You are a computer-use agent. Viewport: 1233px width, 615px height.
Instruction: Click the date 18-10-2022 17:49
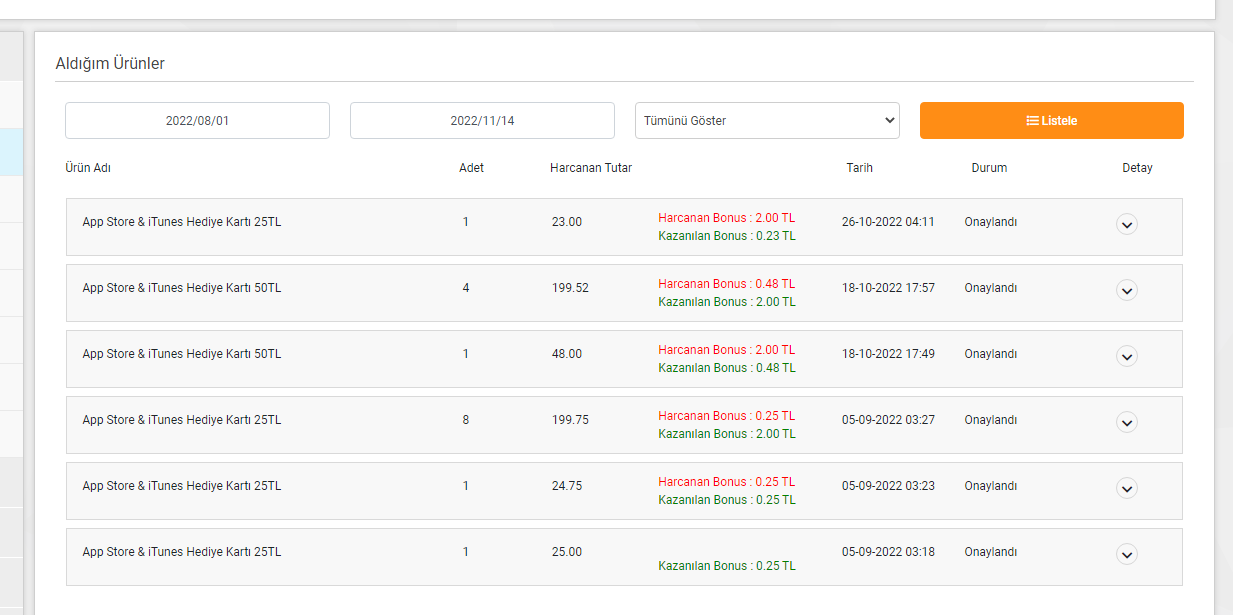(888, 354)
